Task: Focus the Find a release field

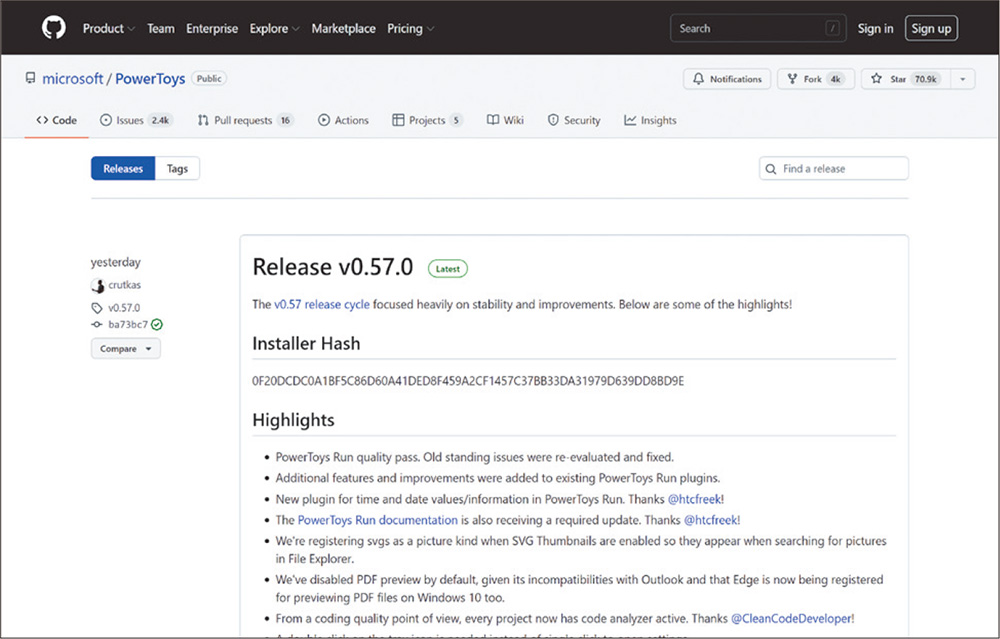Action: point(834,168)
